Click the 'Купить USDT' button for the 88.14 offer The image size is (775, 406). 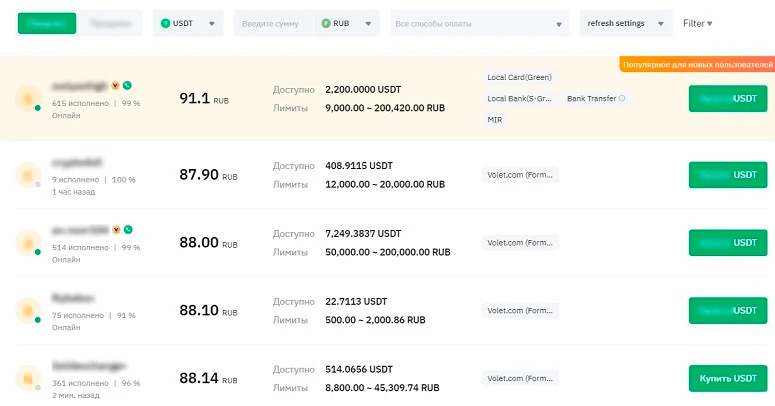point(727,378)
